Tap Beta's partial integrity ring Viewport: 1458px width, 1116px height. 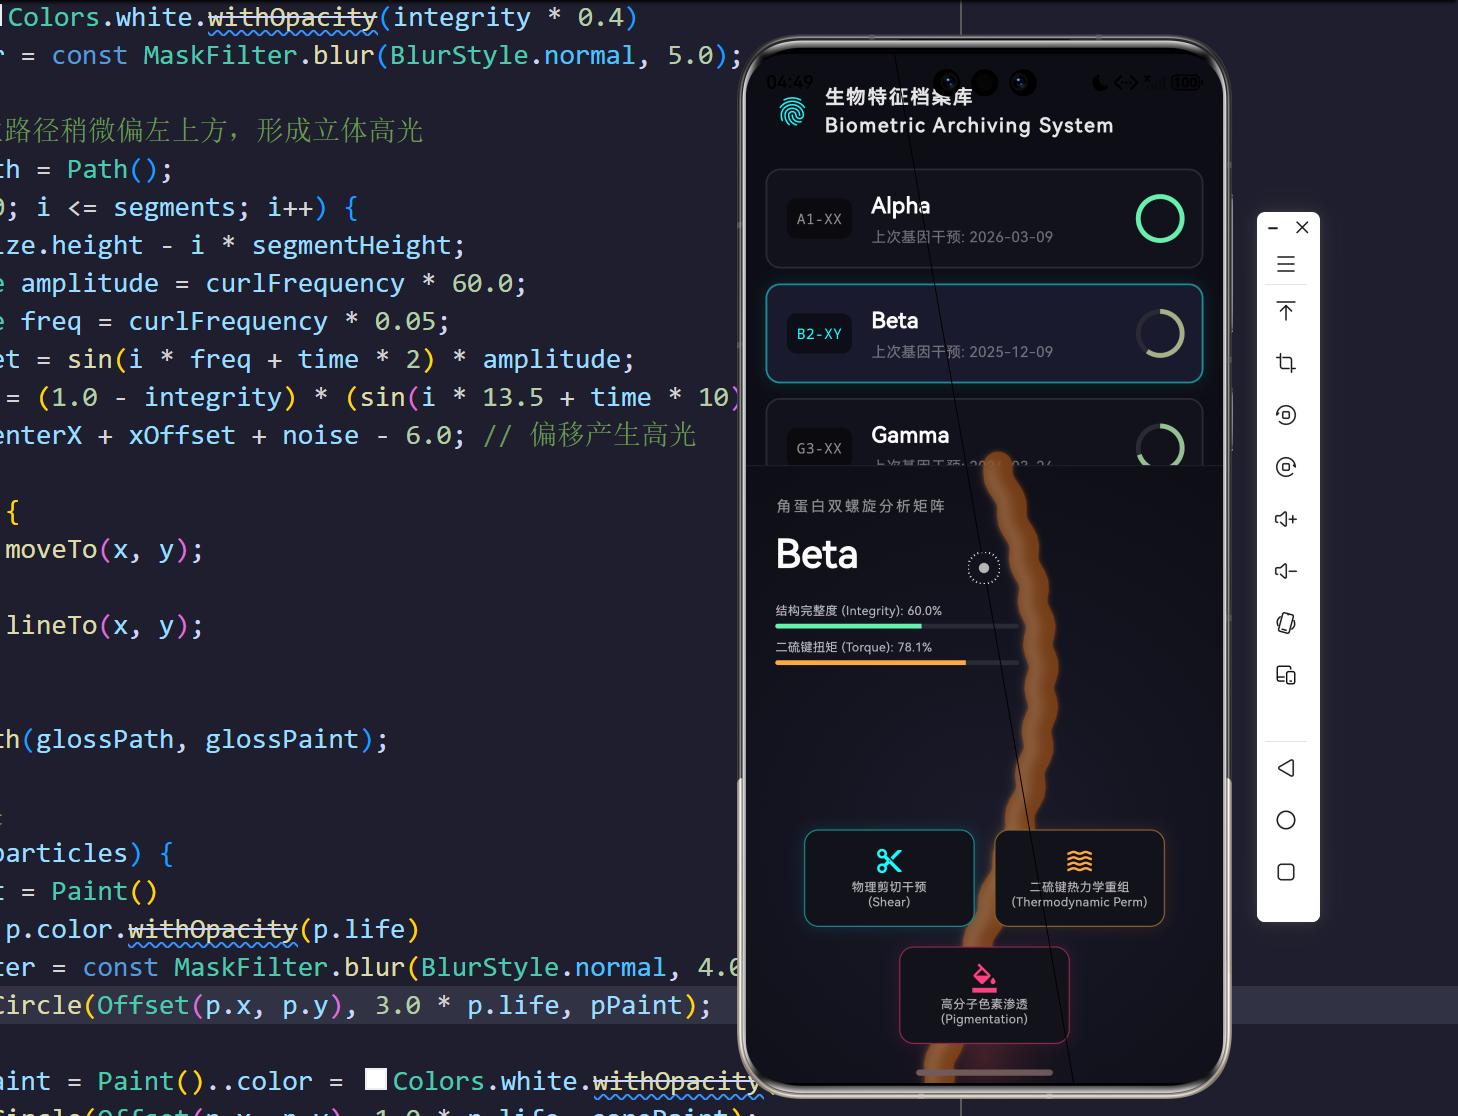[x=1160, y=334]
